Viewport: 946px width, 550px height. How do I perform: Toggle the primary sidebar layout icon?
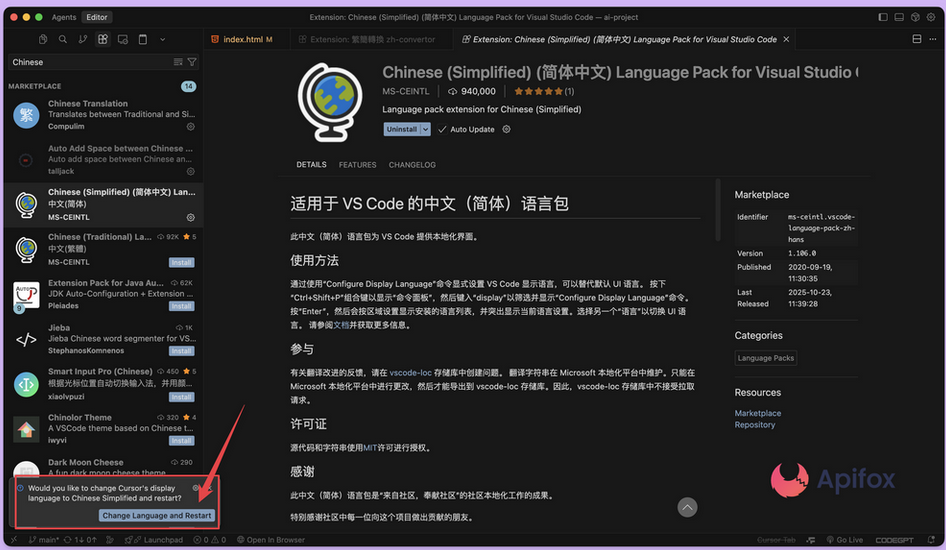[883, 17]
